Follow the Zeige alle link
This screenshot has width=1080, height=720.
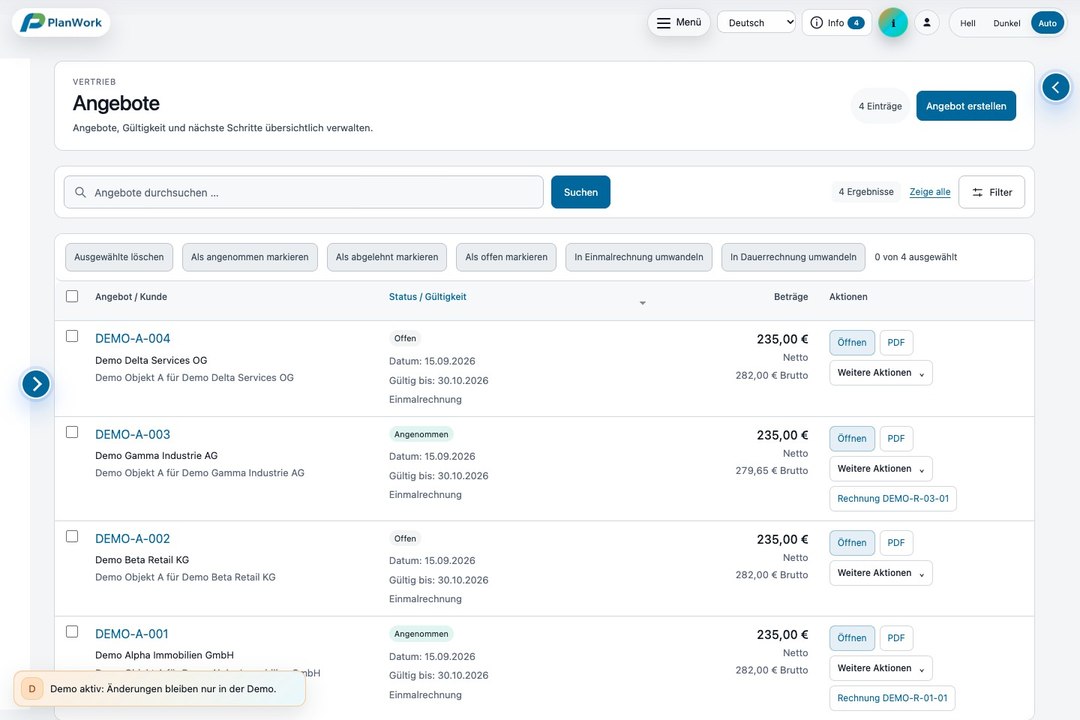[x=929, y=192]
